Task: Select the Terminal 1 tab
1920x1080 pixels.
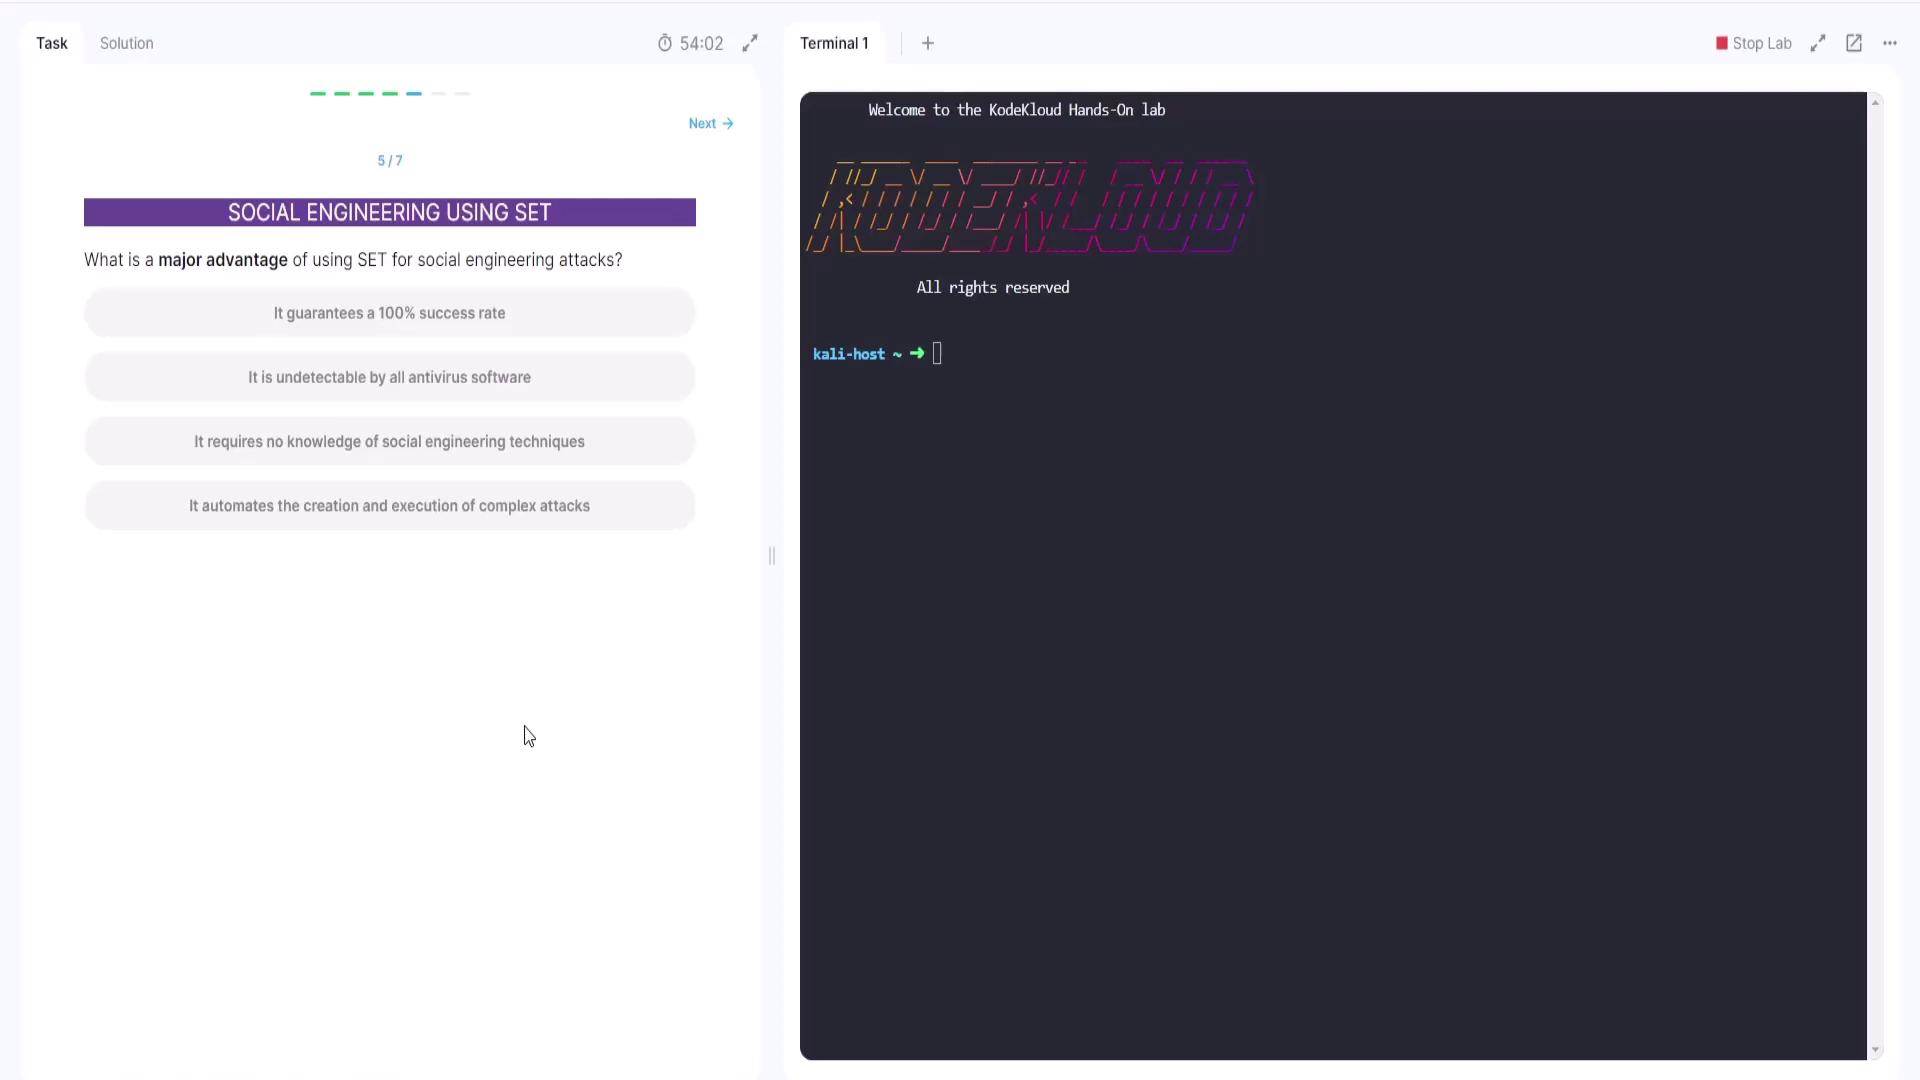Action: pyautogui.click(x=834, y=43)
